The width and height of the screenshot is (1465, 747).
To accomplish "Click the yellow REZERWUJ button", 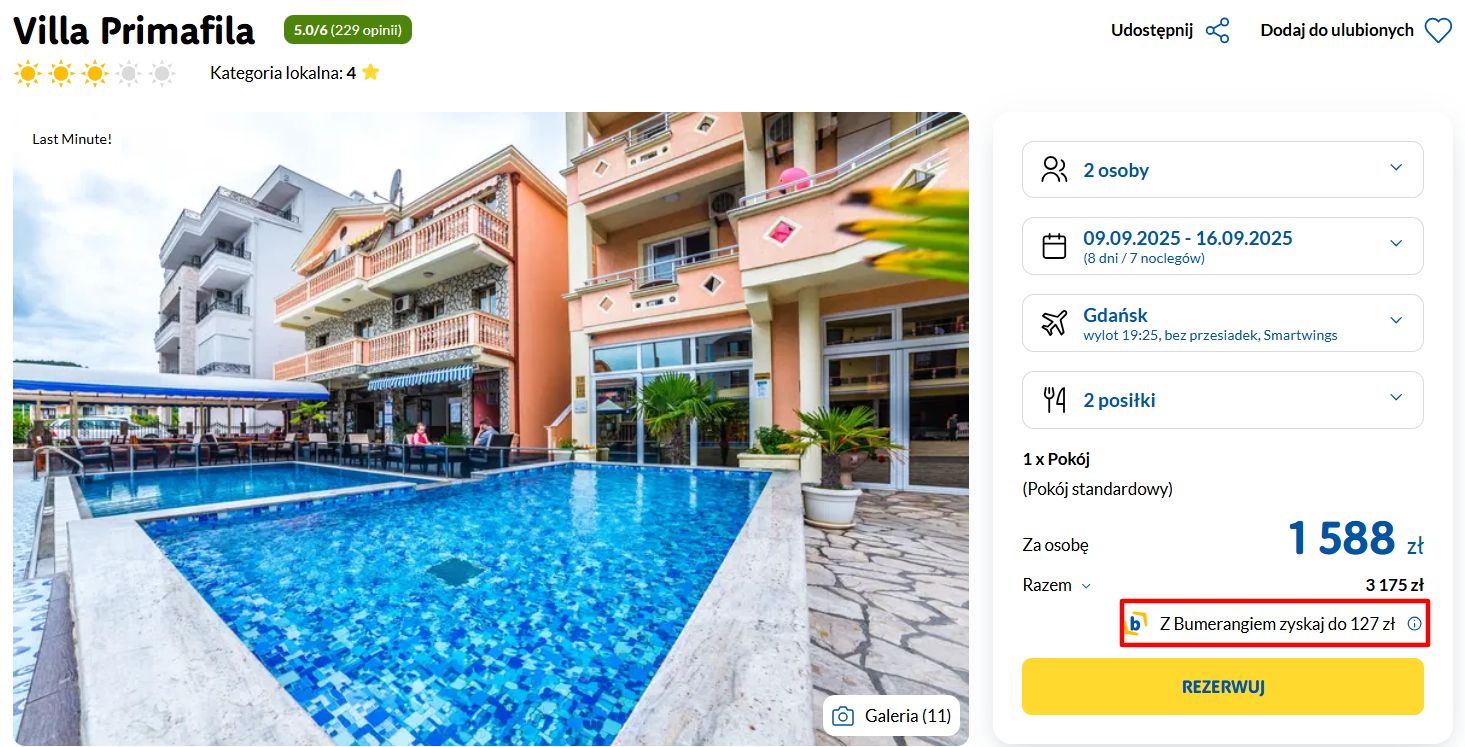I will pyautogui.click(x=1222, y=686).
